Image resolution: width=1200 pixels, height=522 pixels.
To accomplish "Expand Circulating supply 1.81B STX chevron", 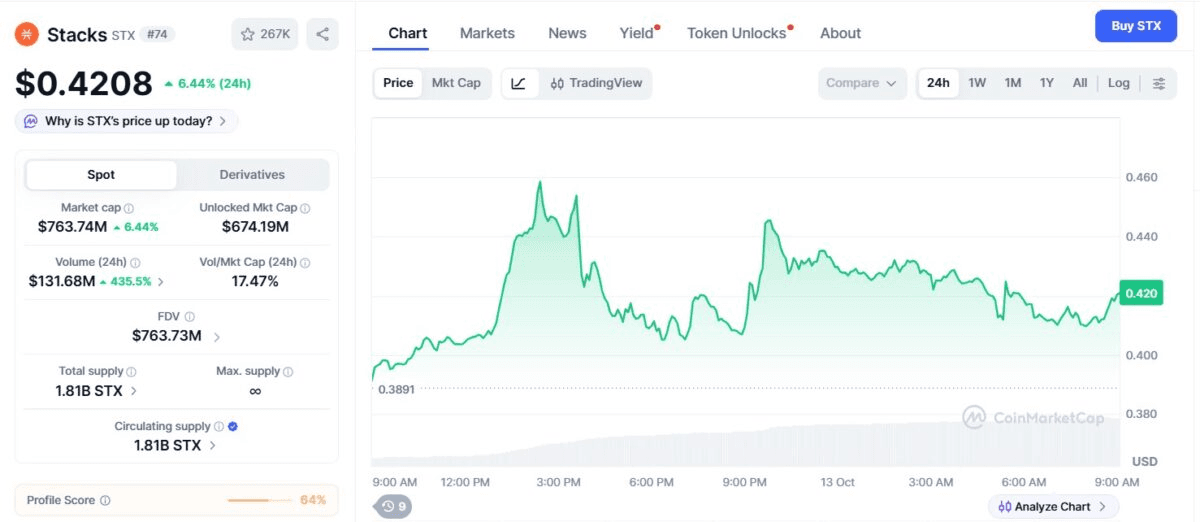I will [212, 446].
